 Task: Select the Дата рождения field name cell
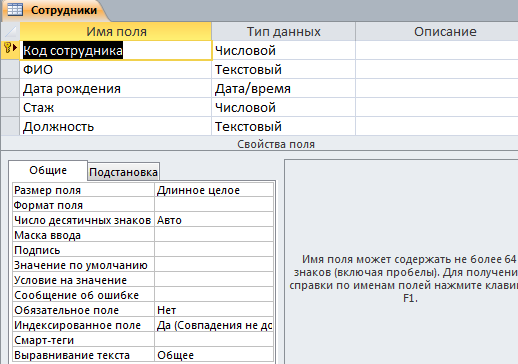(x=116, y=89)
